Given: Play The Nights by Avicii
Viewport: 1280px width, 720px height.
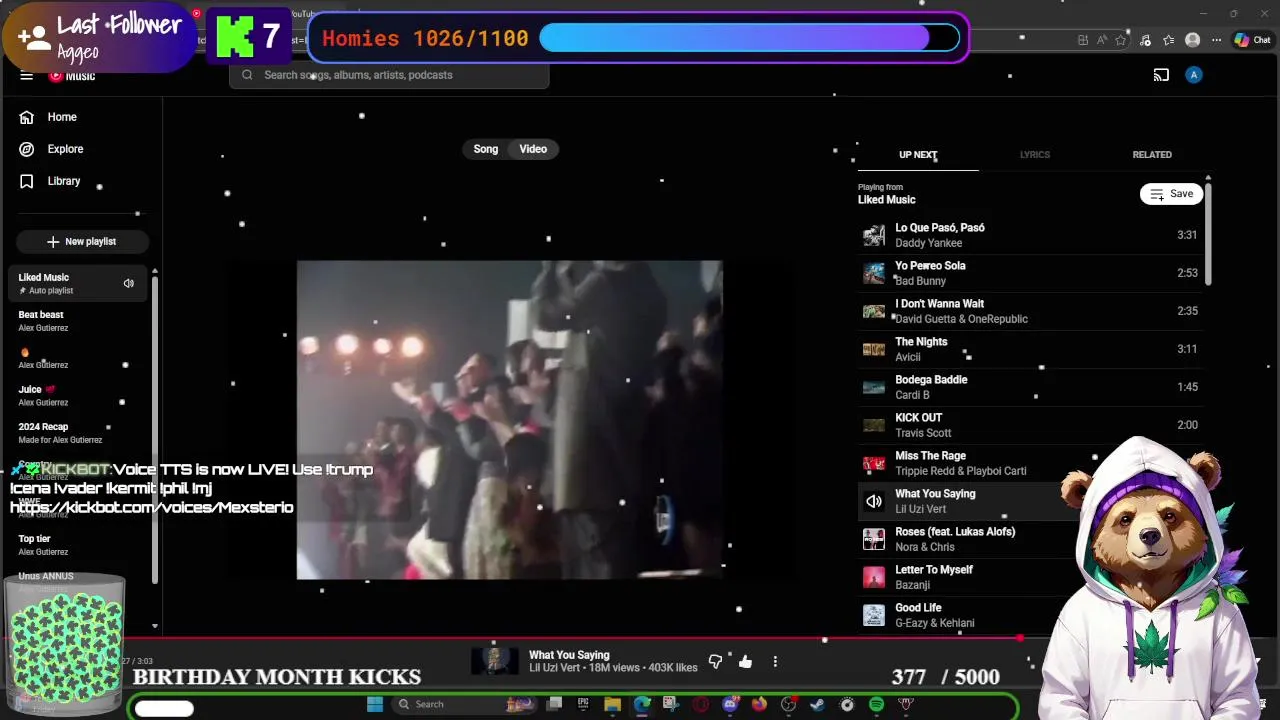Looking at the screenshot, I should pyautogui.click(x=1030, y=349).
